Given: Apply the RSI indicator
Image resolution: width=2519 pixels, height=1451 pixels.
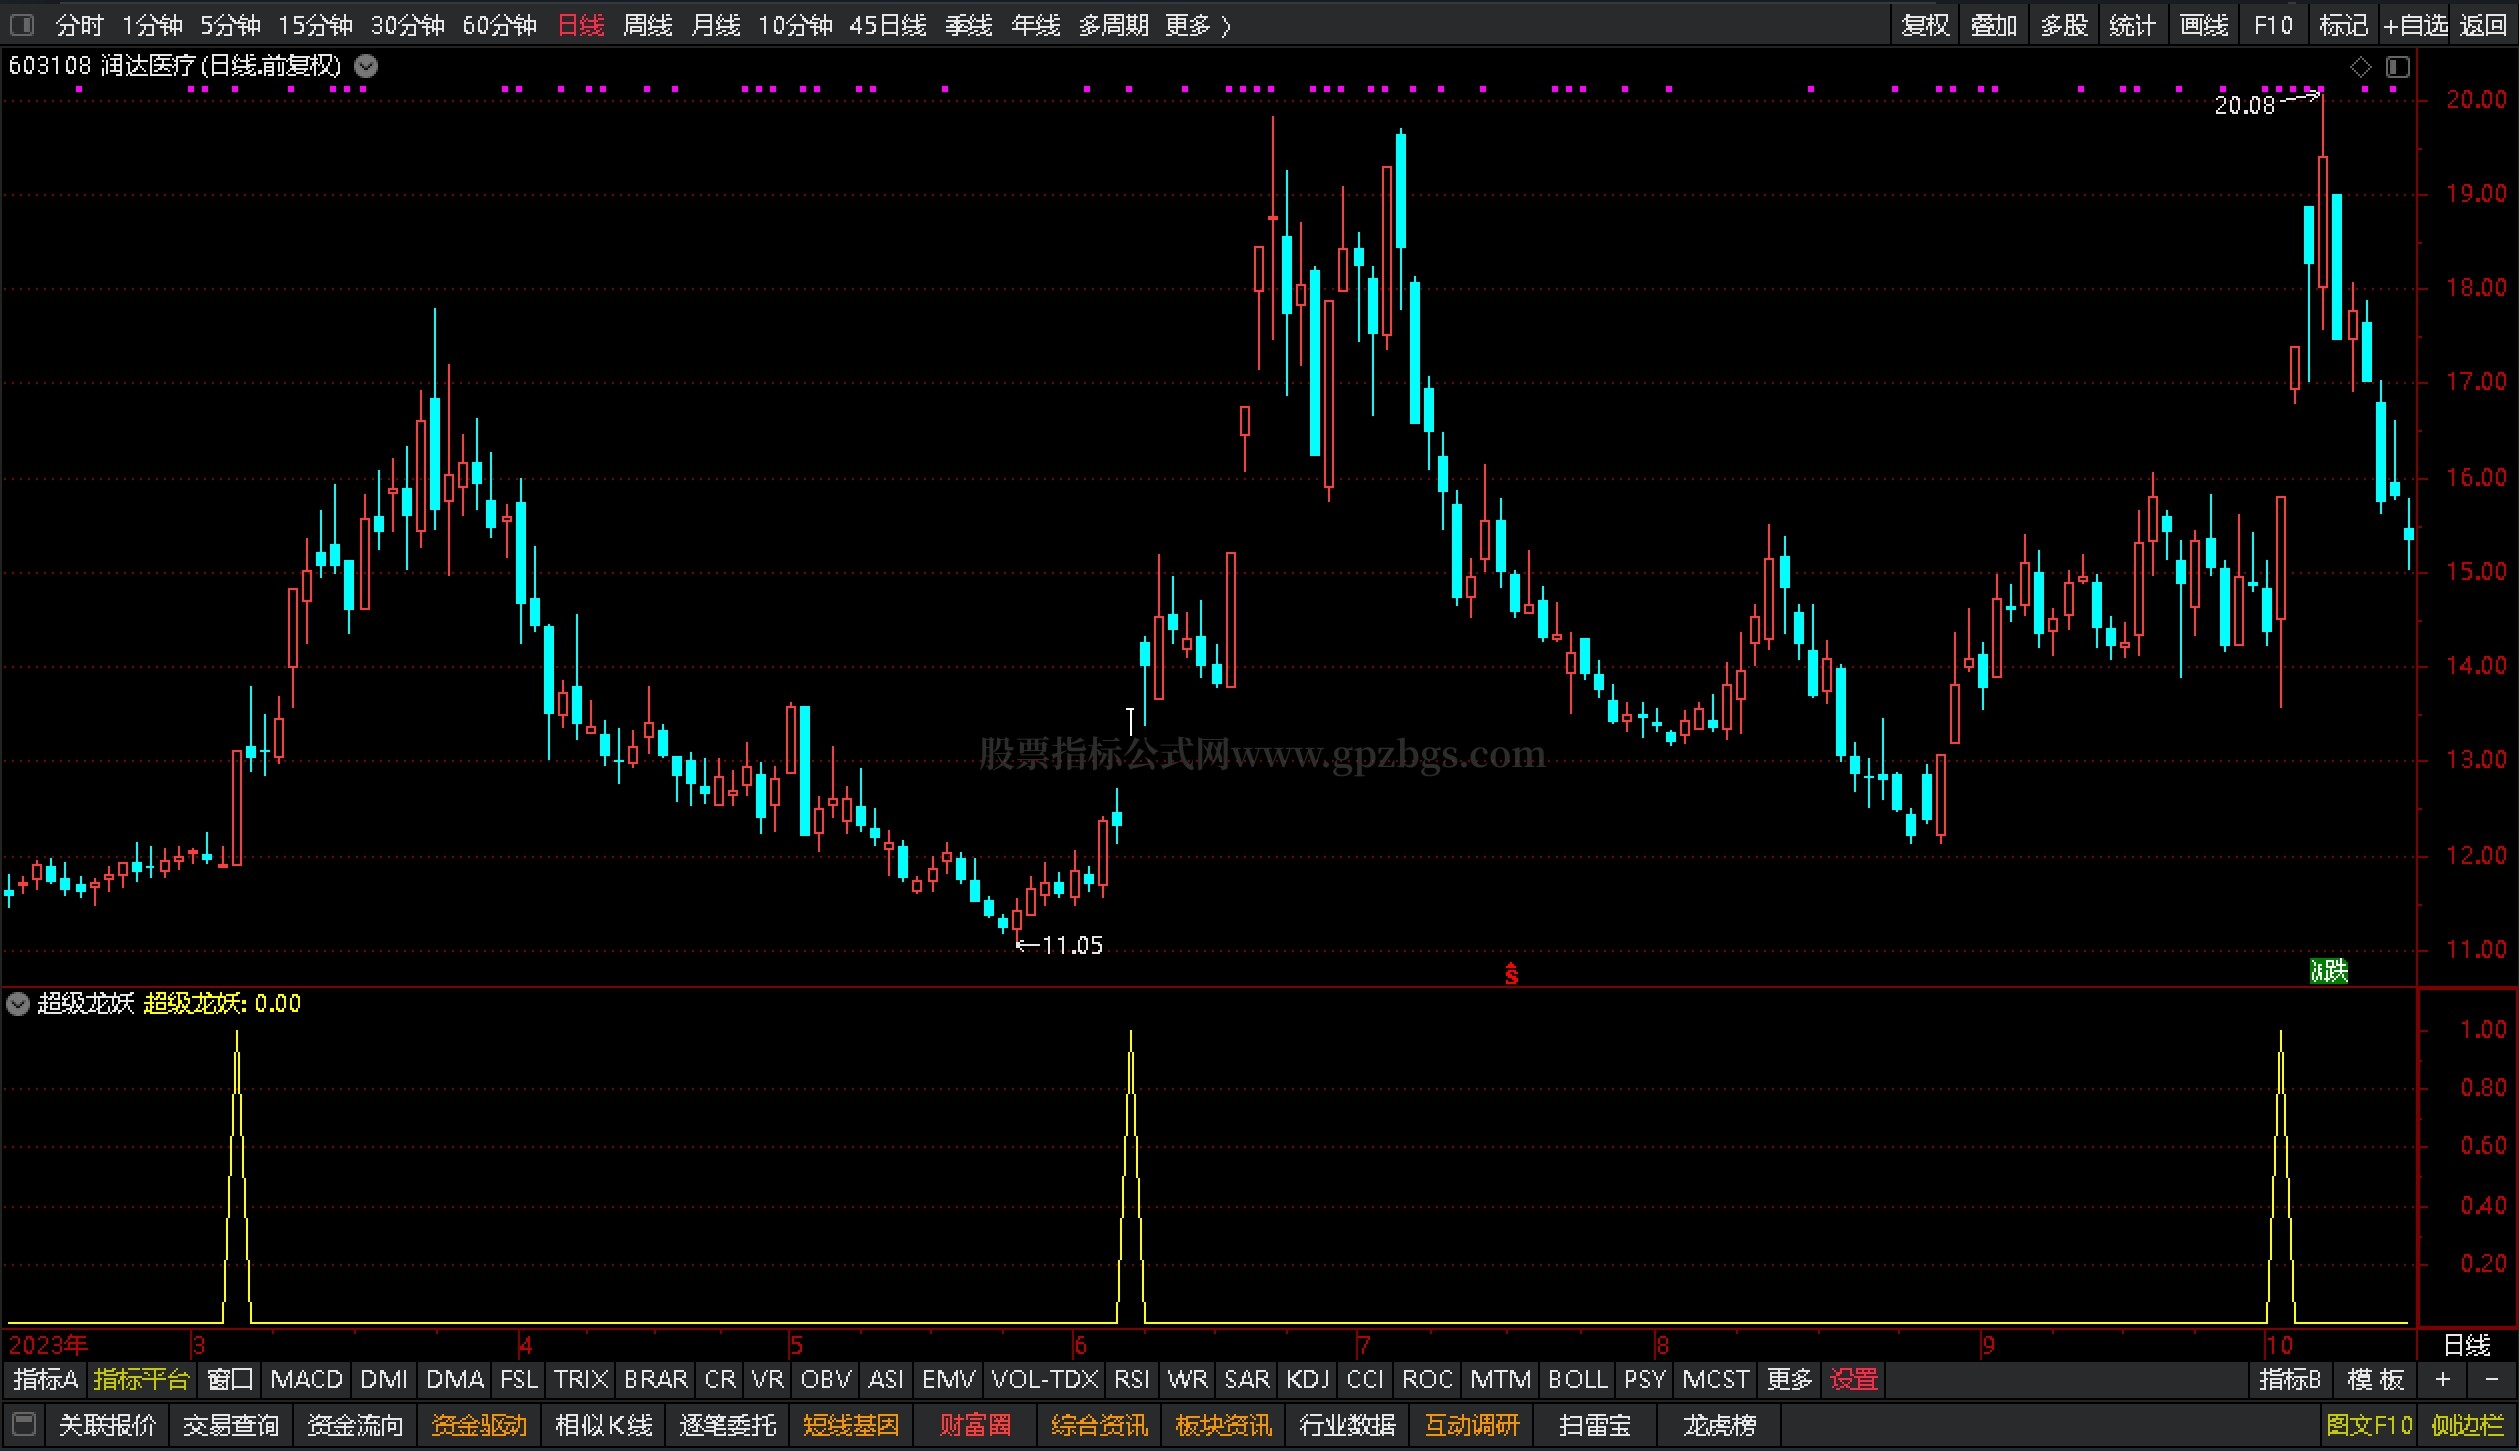Looking at the screenshot, I should click(1132, 1380).
